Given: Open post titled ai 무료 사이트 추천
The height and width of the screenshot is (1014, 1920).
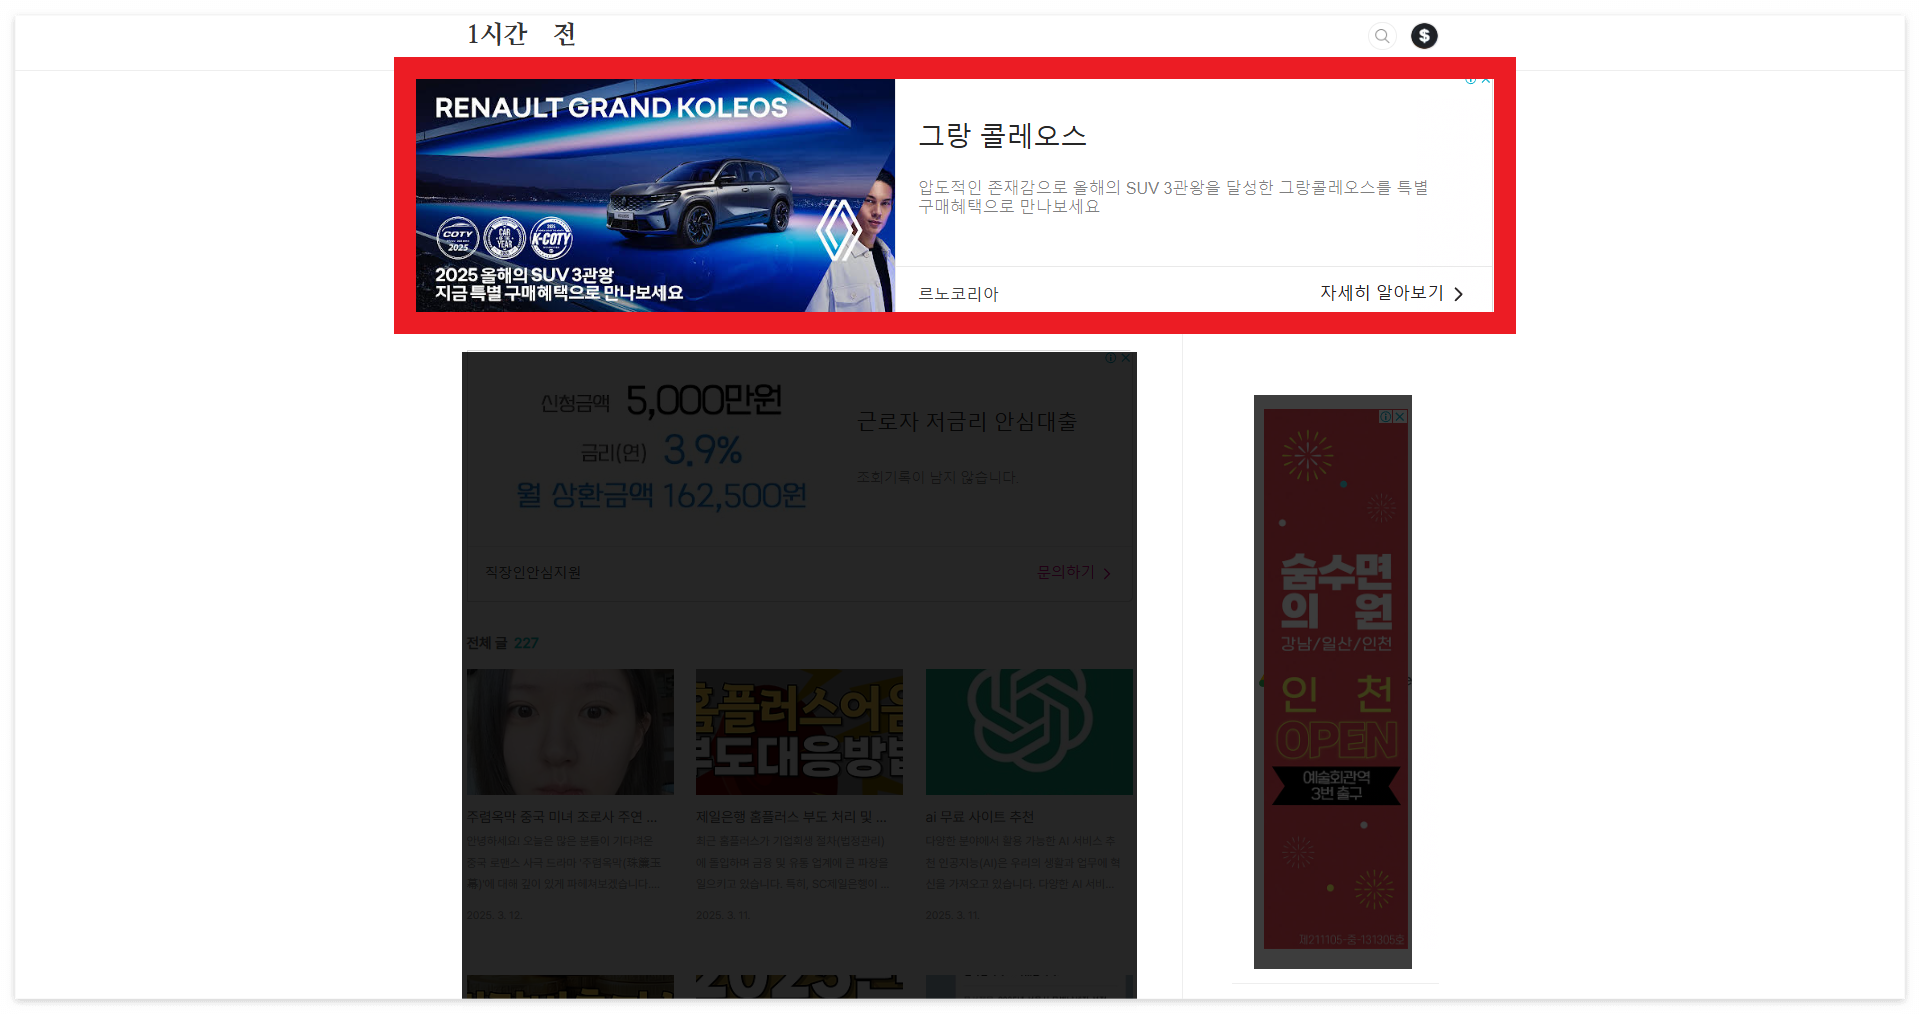Looking at the screenshot, I should (980, 817).
